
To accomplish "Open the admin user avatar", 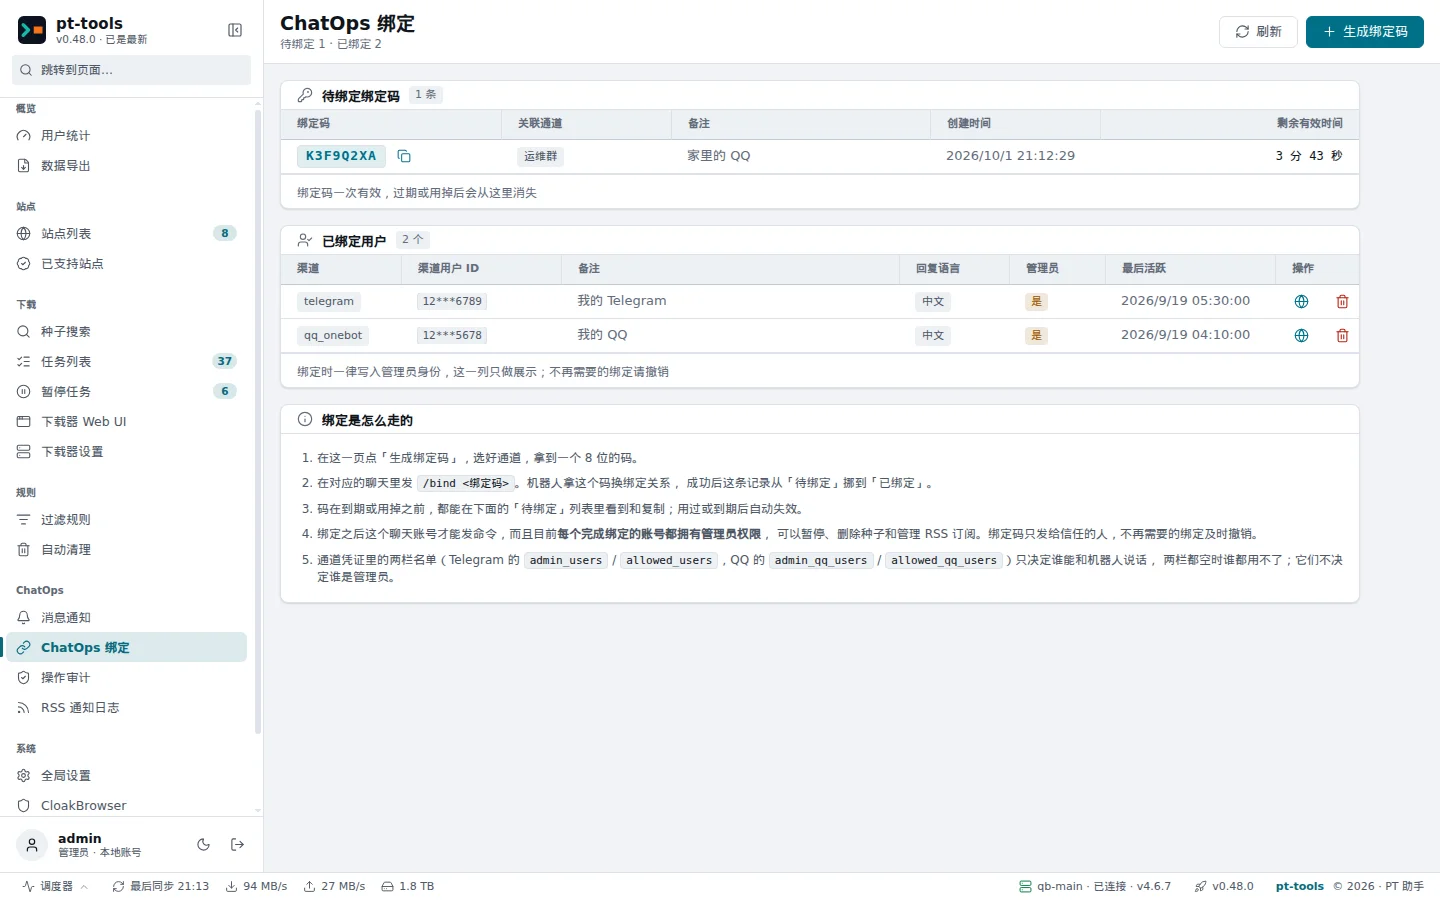I will coord(32,845).
